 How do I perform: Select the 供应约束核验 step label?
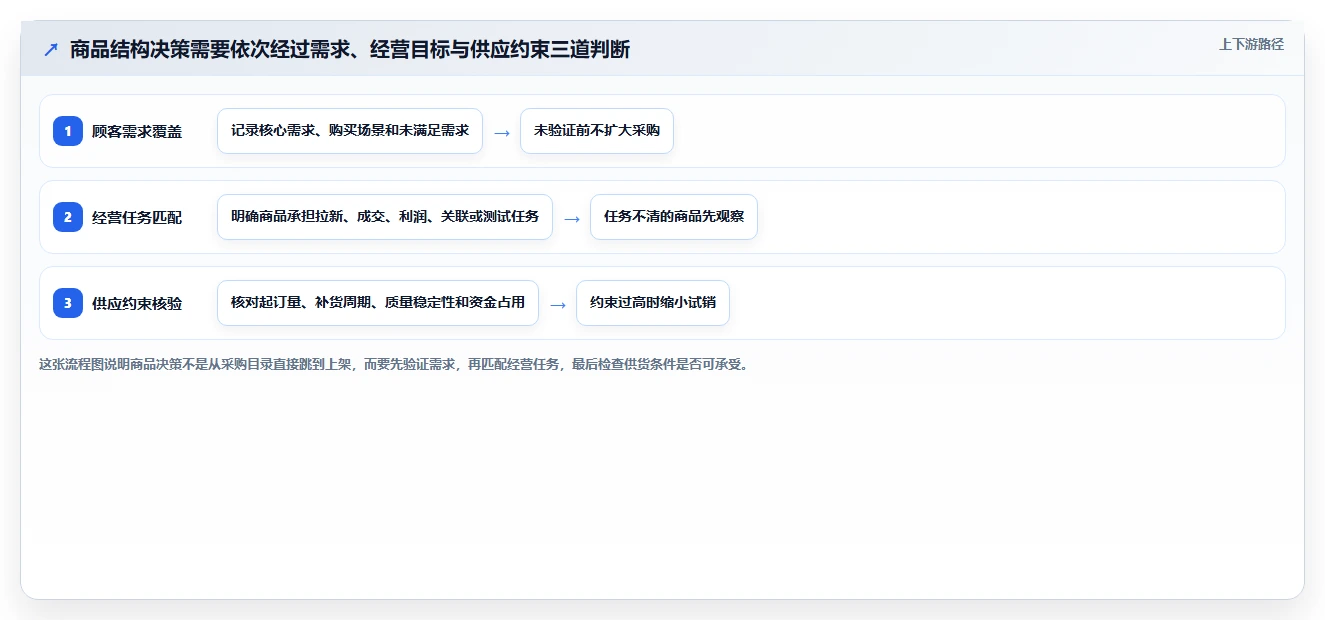137,303
